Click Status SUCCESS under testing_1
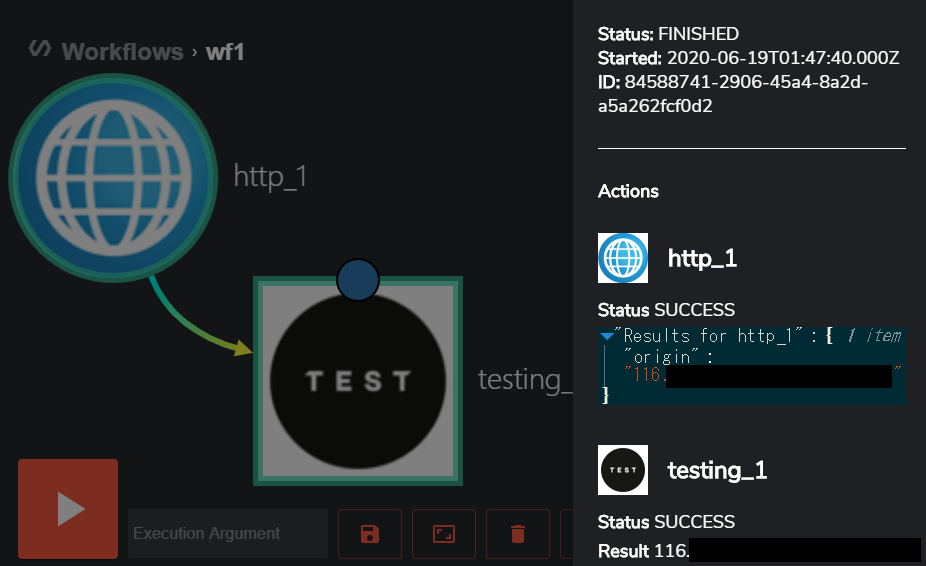This screenshot has height=566, width=926. [x=666, y=522]
